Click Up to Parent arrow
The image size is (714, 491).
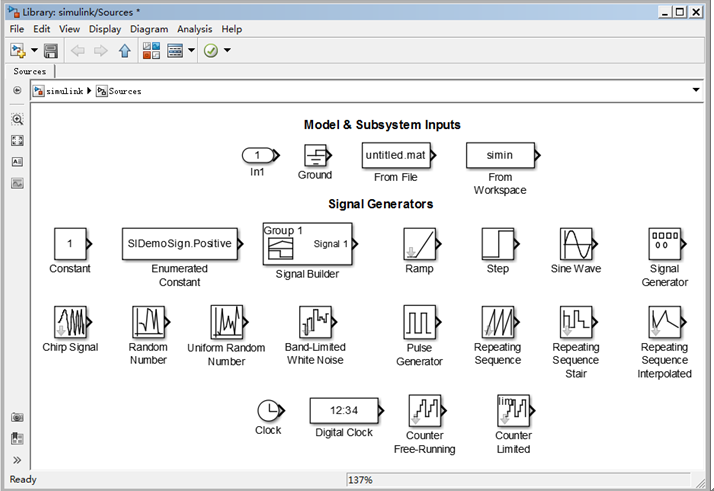(124, 50)
